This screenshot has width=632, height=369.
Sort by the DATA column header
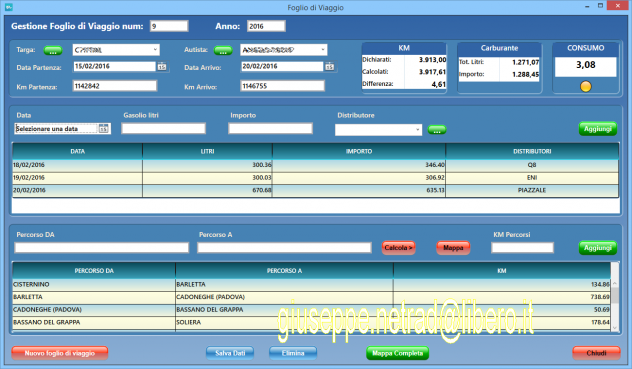(77, 151)
